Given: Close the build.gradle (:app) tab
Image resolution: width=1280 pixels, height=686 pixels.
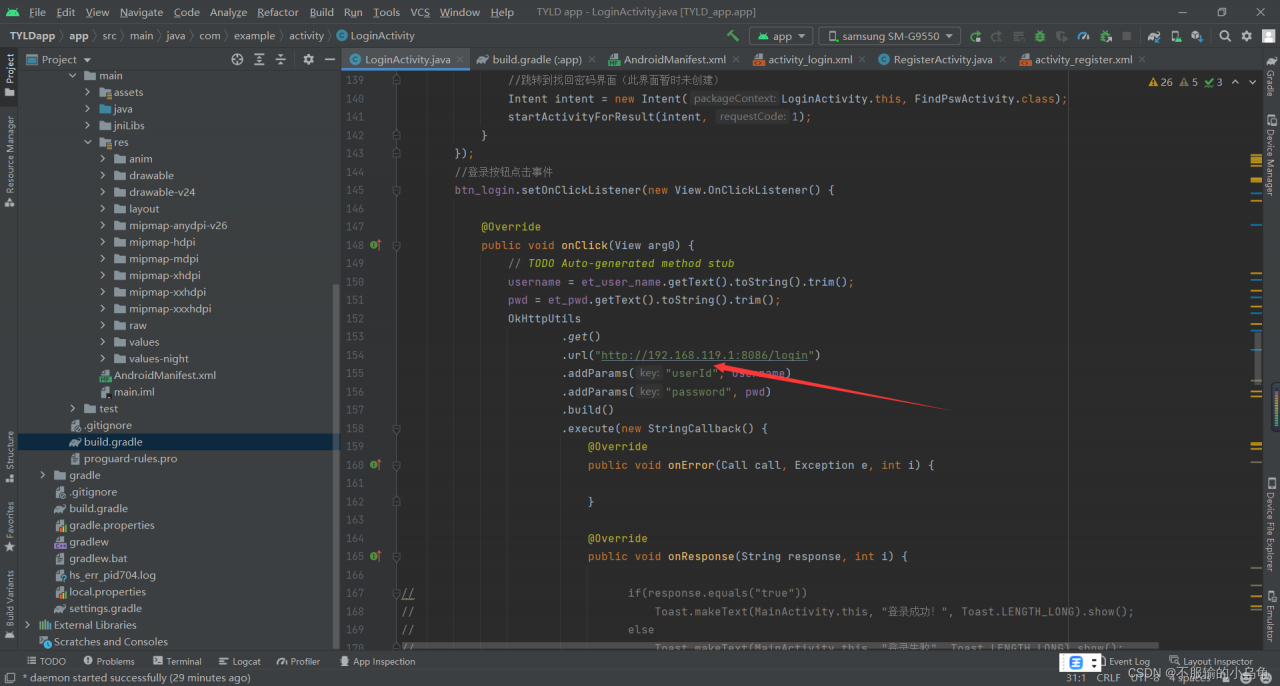Looking at the screenshot, I should coord(592,59).
